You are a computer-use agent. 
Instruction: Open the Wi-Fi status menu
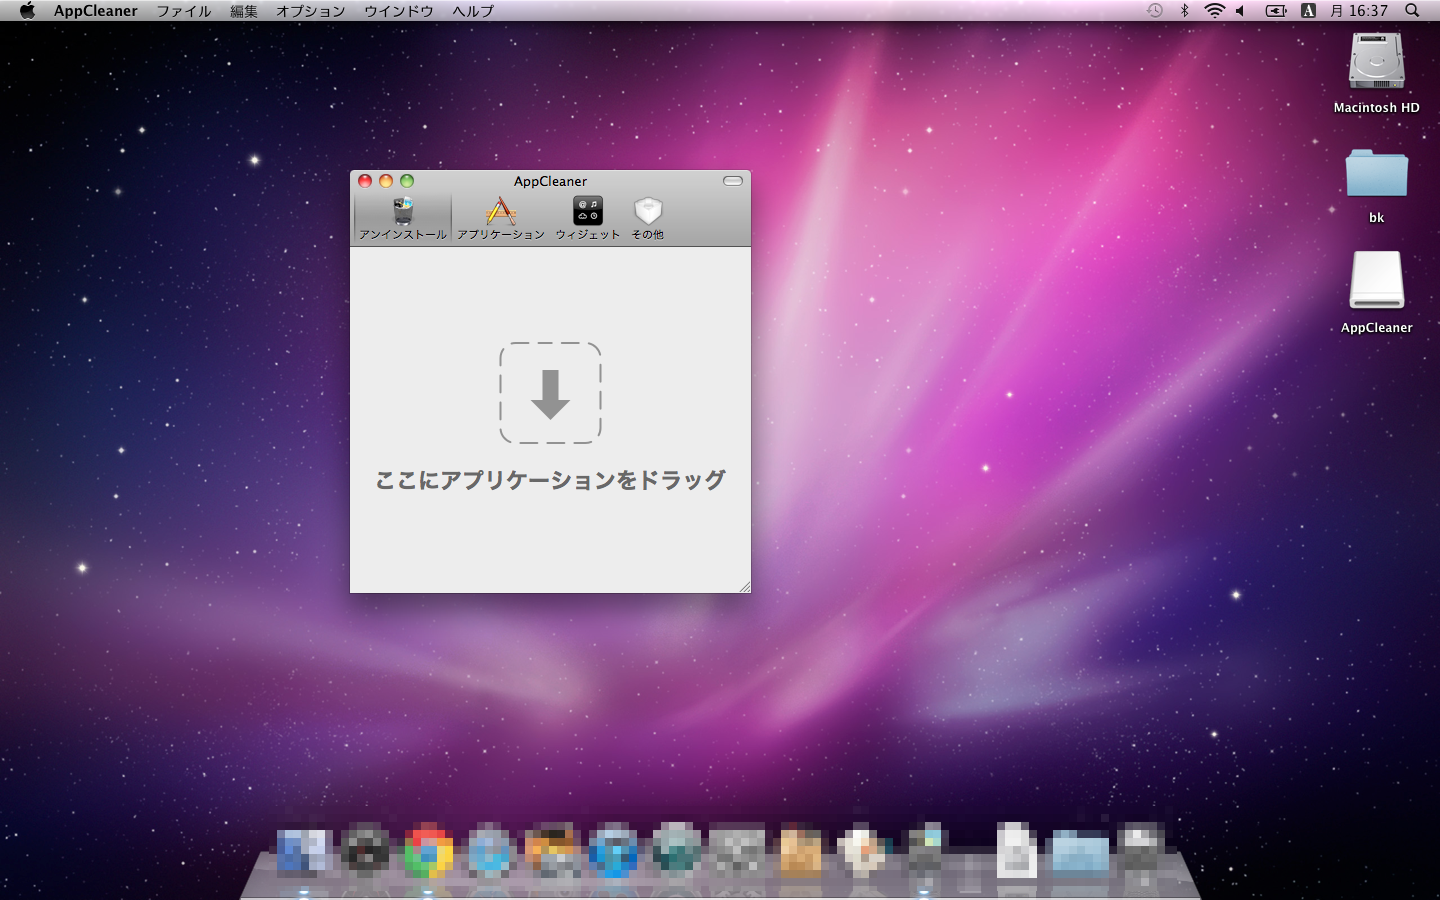click(1215, 11)
